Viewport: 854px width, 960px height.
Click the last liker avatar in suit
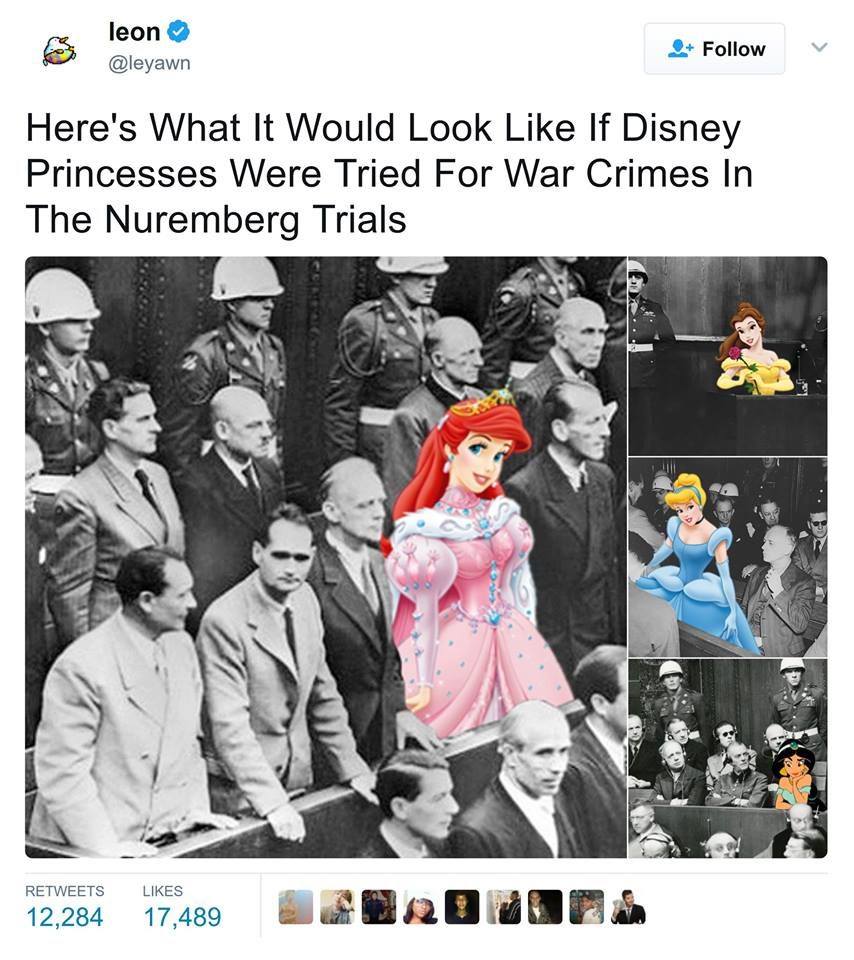pyautogui.click(x=628, y=907)
